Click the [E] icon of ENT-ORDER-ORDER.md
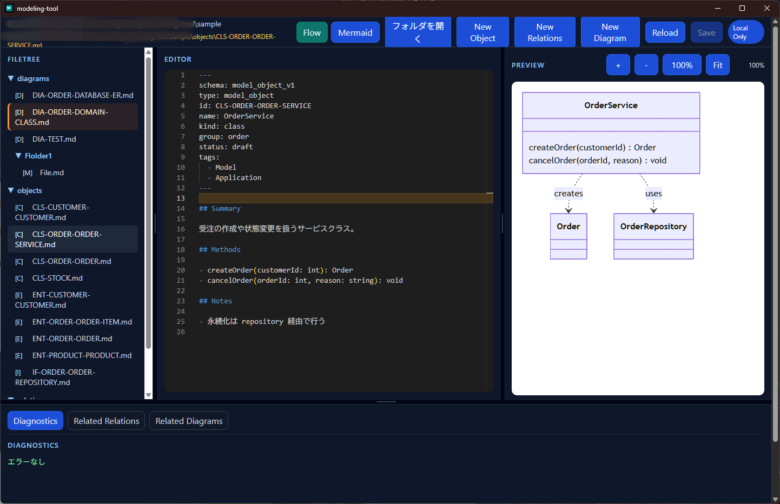Screen dimensions: 780x504 (19, 339)
